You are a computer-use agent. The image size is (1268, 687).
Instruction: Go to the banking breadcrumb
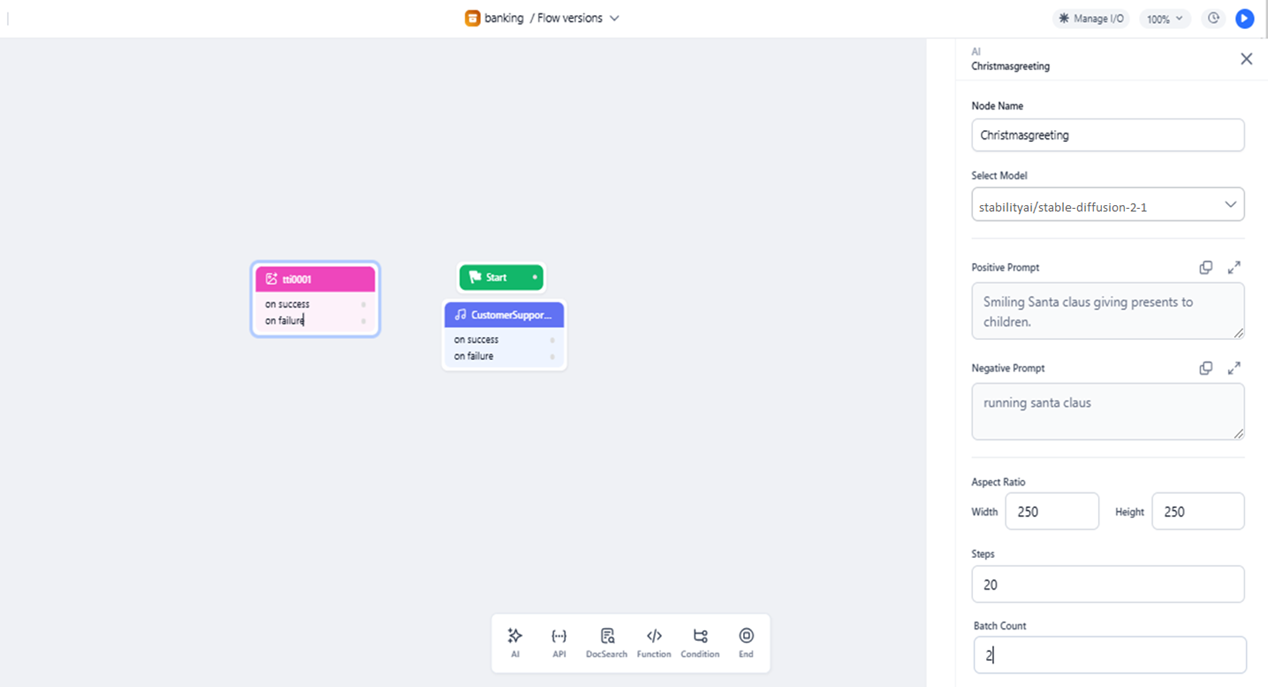click(504, 18)
